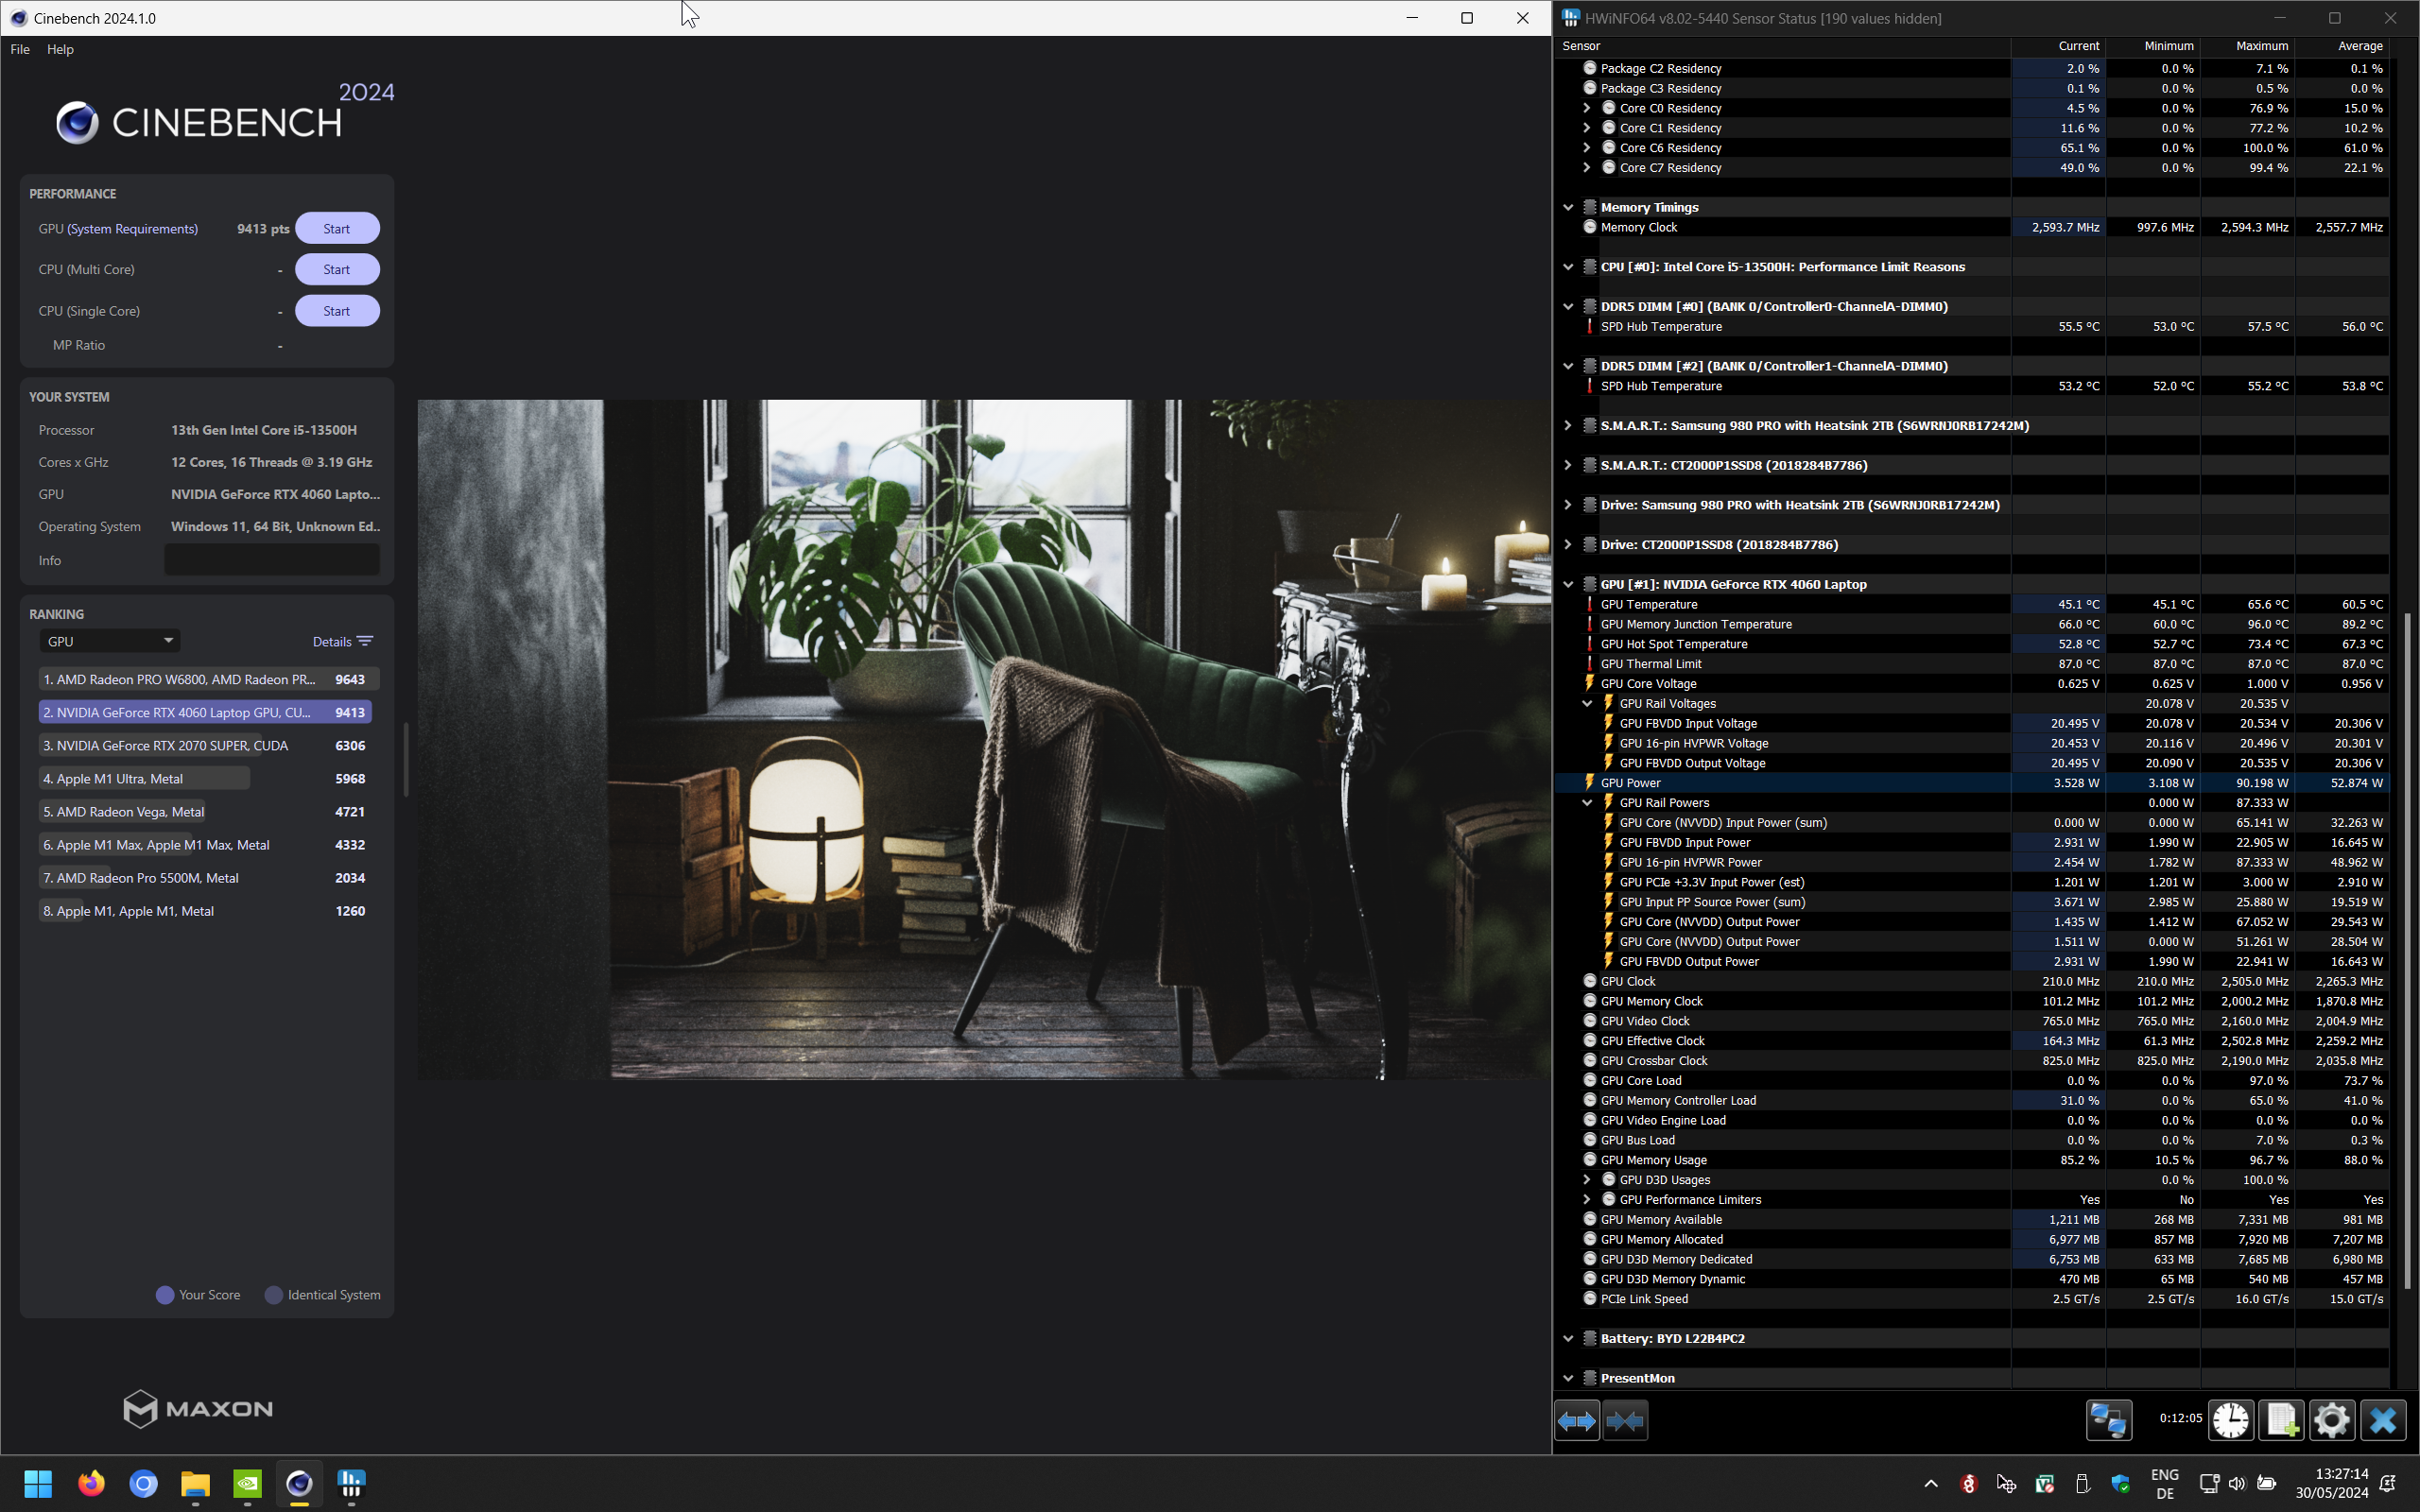Click the Info text field
The height and width of the screenshot is (1512, 2420).
coord(272,560)
